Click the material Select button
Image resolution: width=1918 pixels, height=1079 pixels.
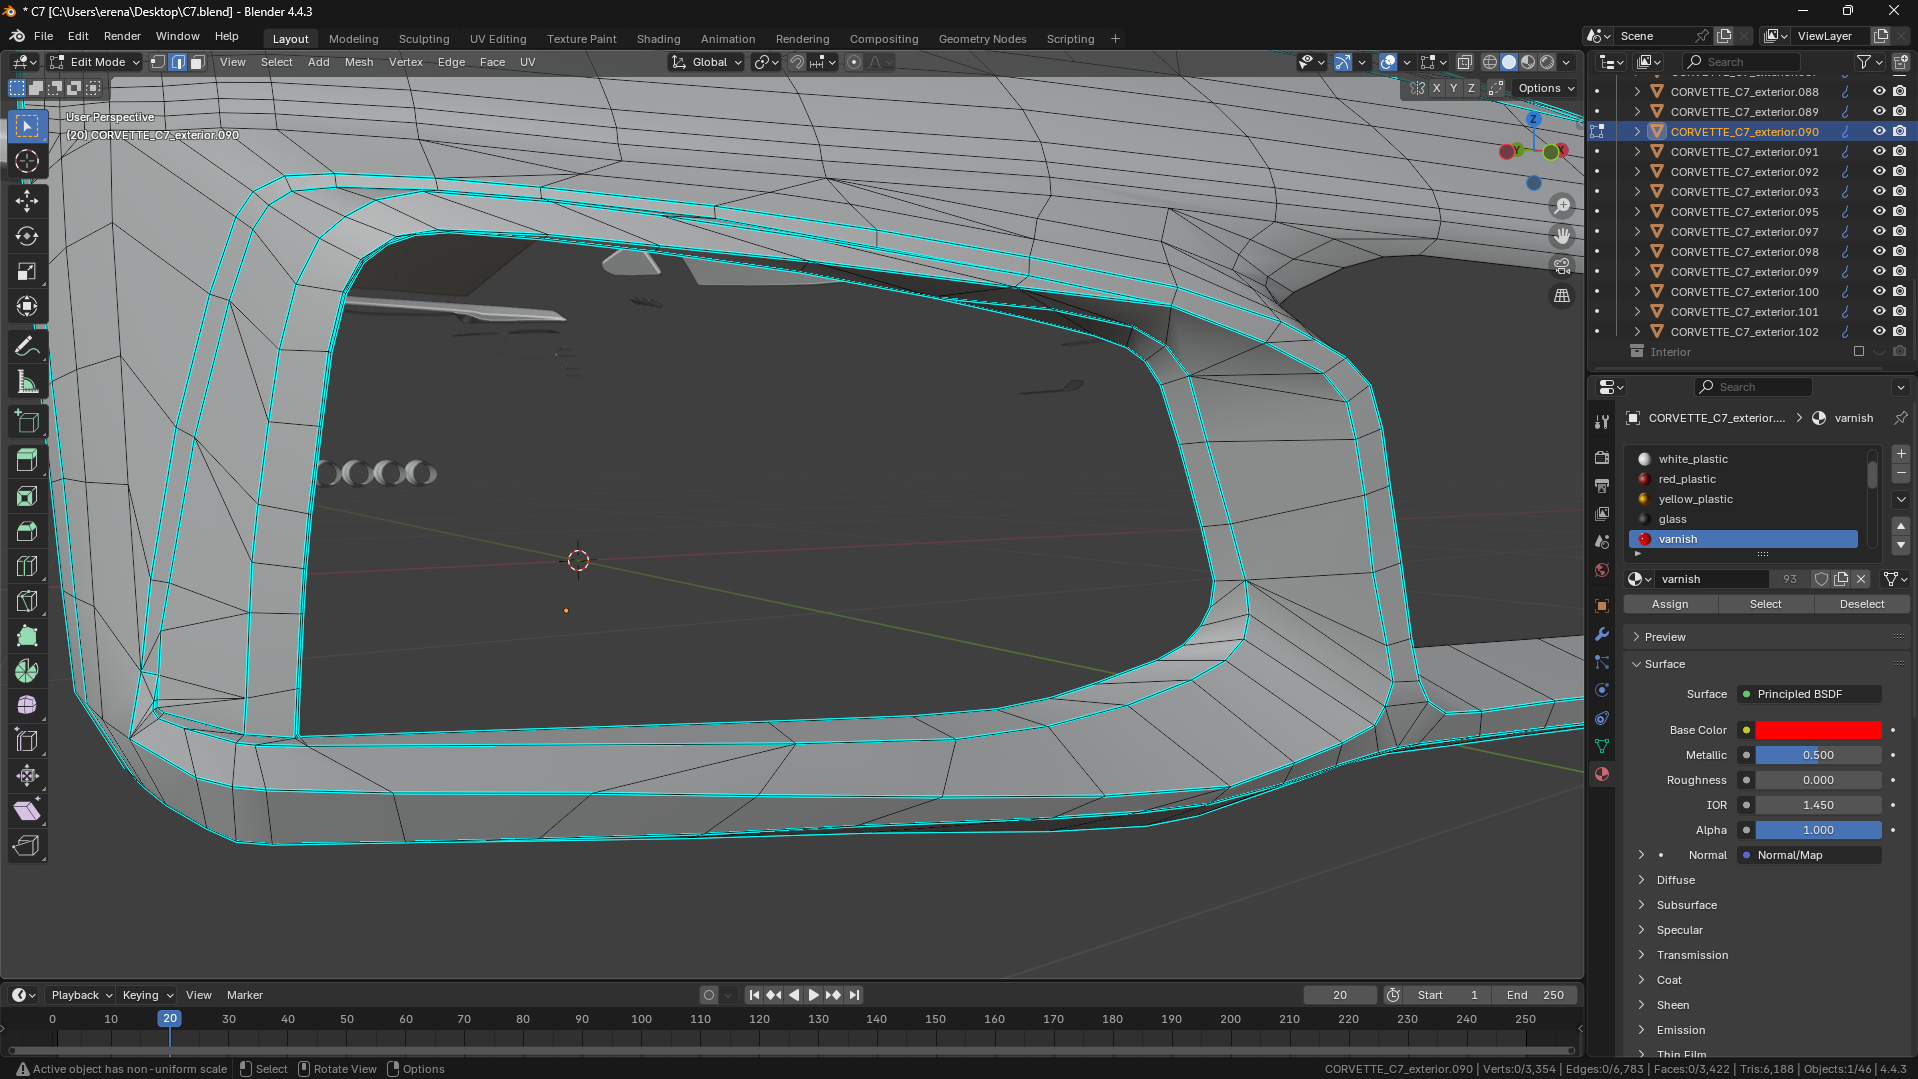(x=1765, y=604)
